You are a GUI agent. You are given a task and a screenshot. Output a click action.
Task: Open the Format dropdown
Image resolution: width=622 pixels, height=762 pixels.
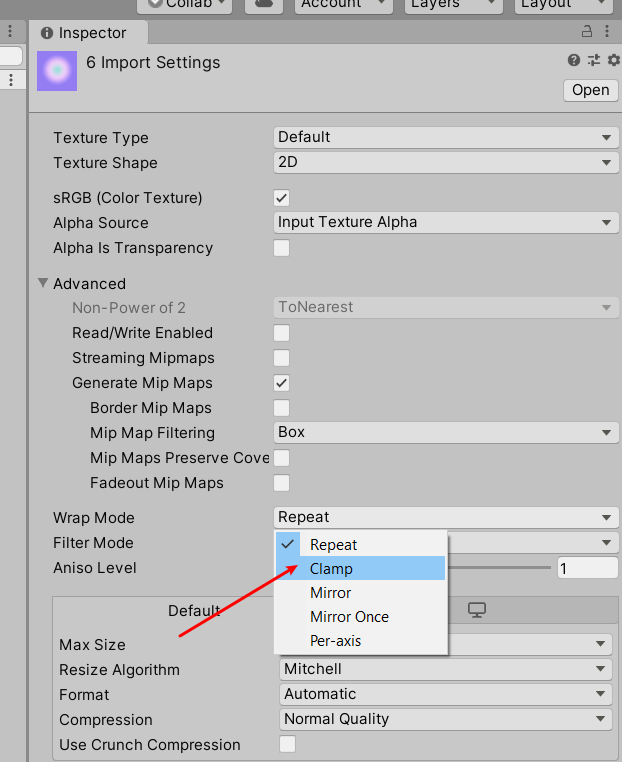tap(446, 694)
